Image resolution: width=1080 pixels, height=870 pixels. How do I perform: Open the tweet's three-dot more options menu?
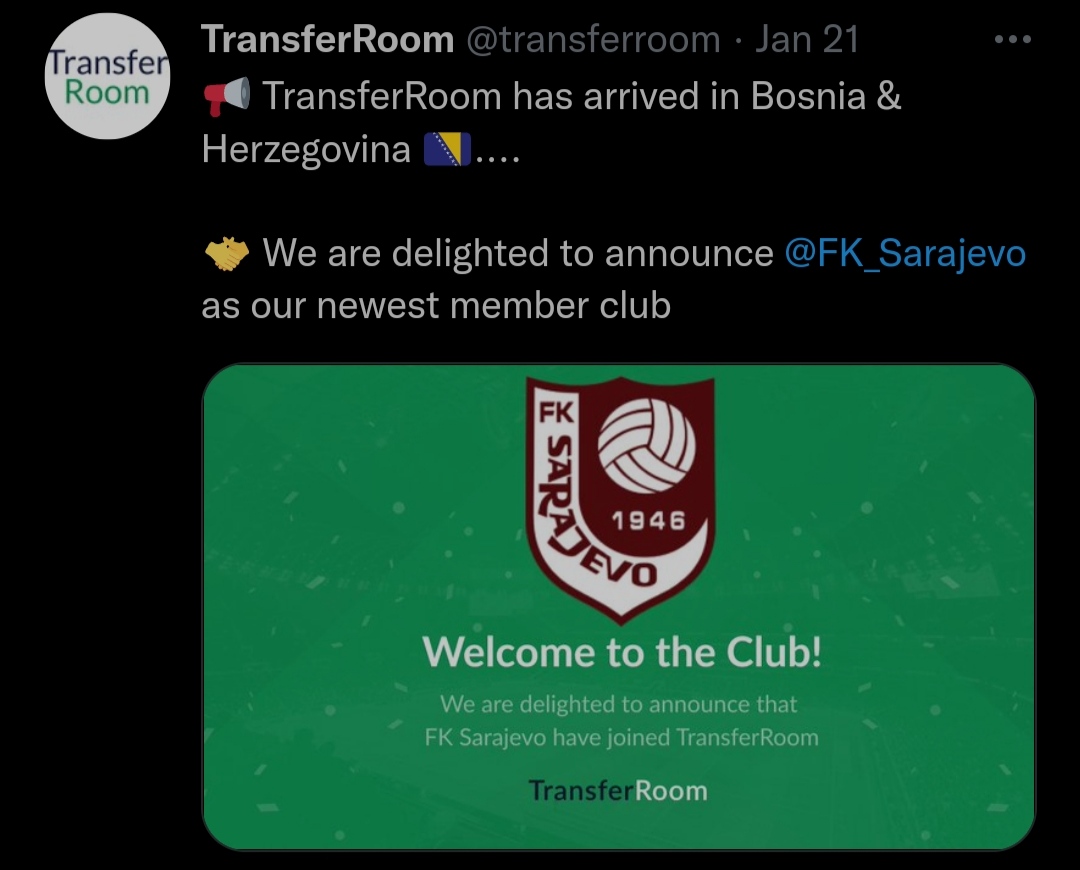coord(1012,39)
